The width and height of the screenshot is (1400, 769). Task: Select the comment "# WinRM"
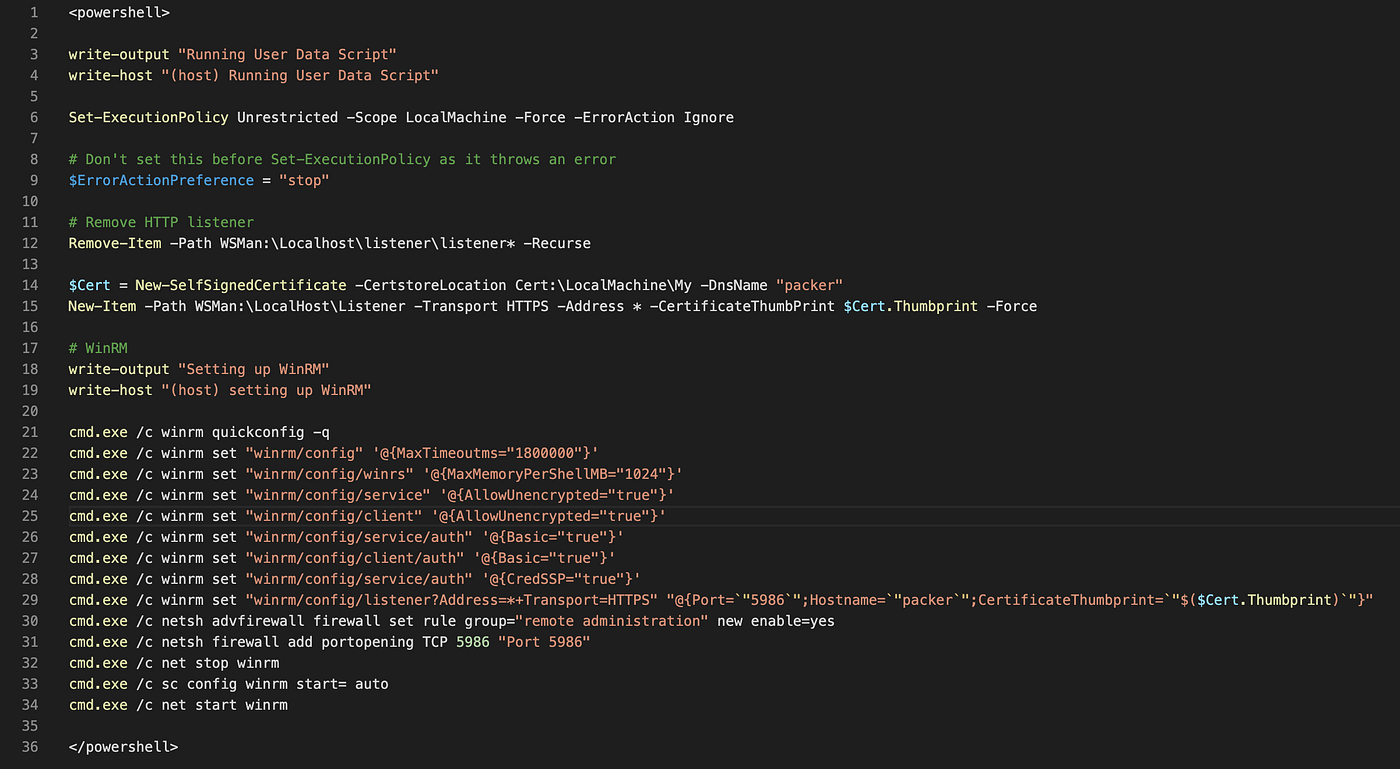tap(98, 348)
